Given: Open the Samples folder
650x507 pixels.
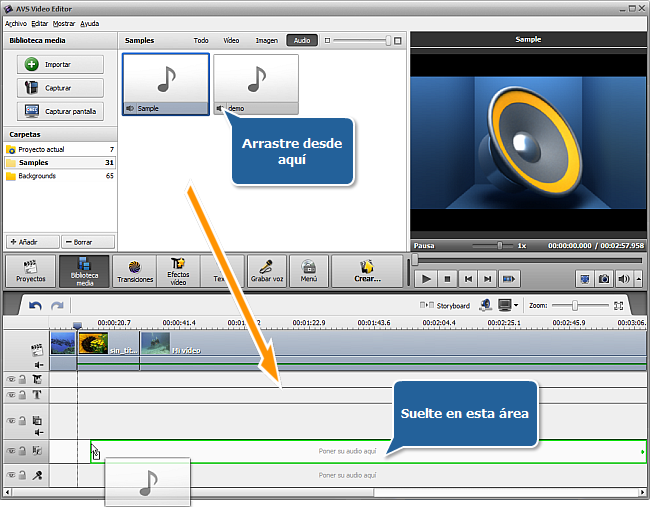Looking at the screenshot, I should tap(60, 163).
